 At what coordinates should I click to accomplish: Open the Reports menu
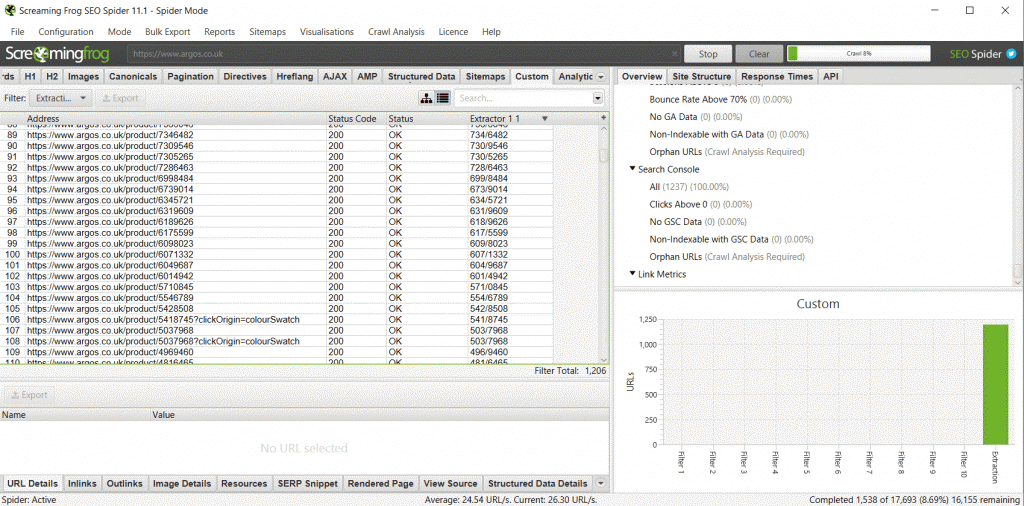pyautogui.click(x=219, y=31)
